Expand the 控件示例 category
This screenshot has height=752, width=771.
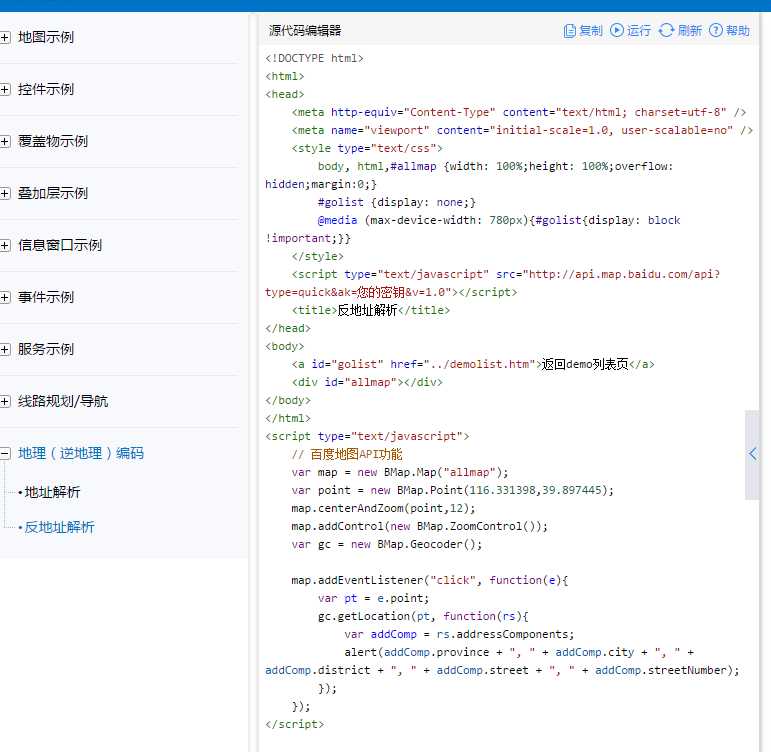click(x=5, y=89)
